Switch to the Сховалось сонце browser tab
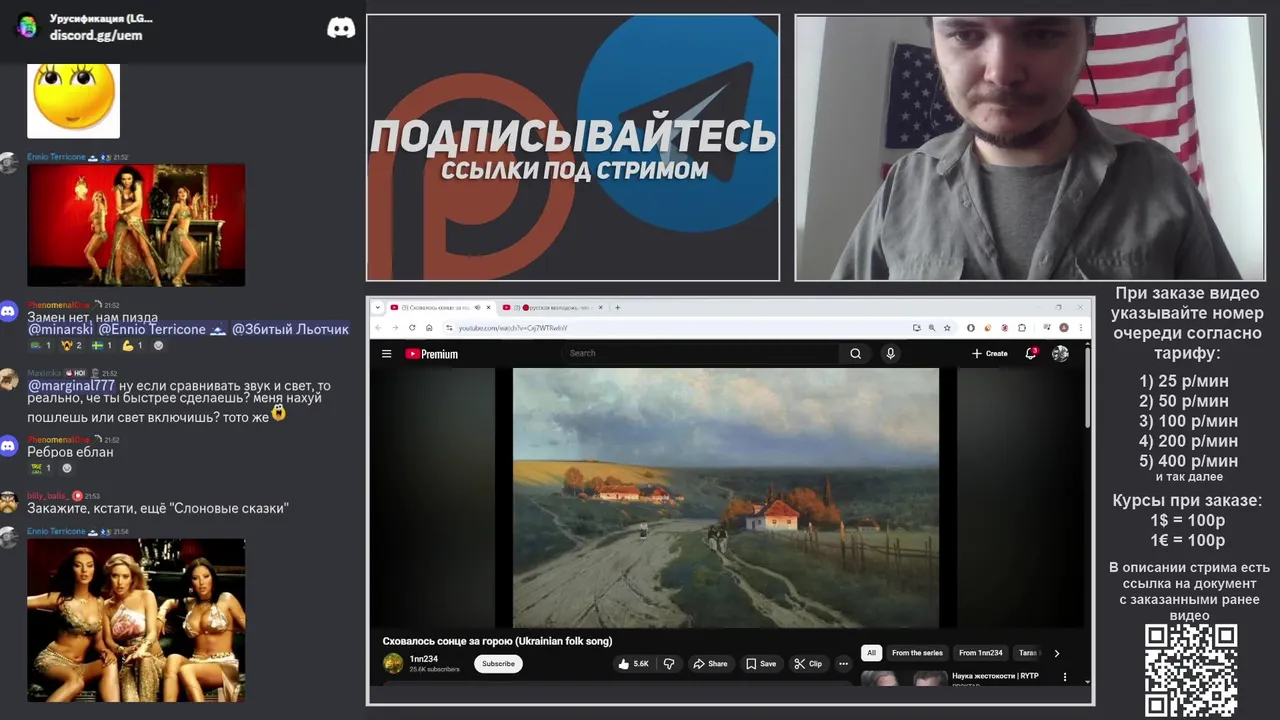 click(441, 307)
